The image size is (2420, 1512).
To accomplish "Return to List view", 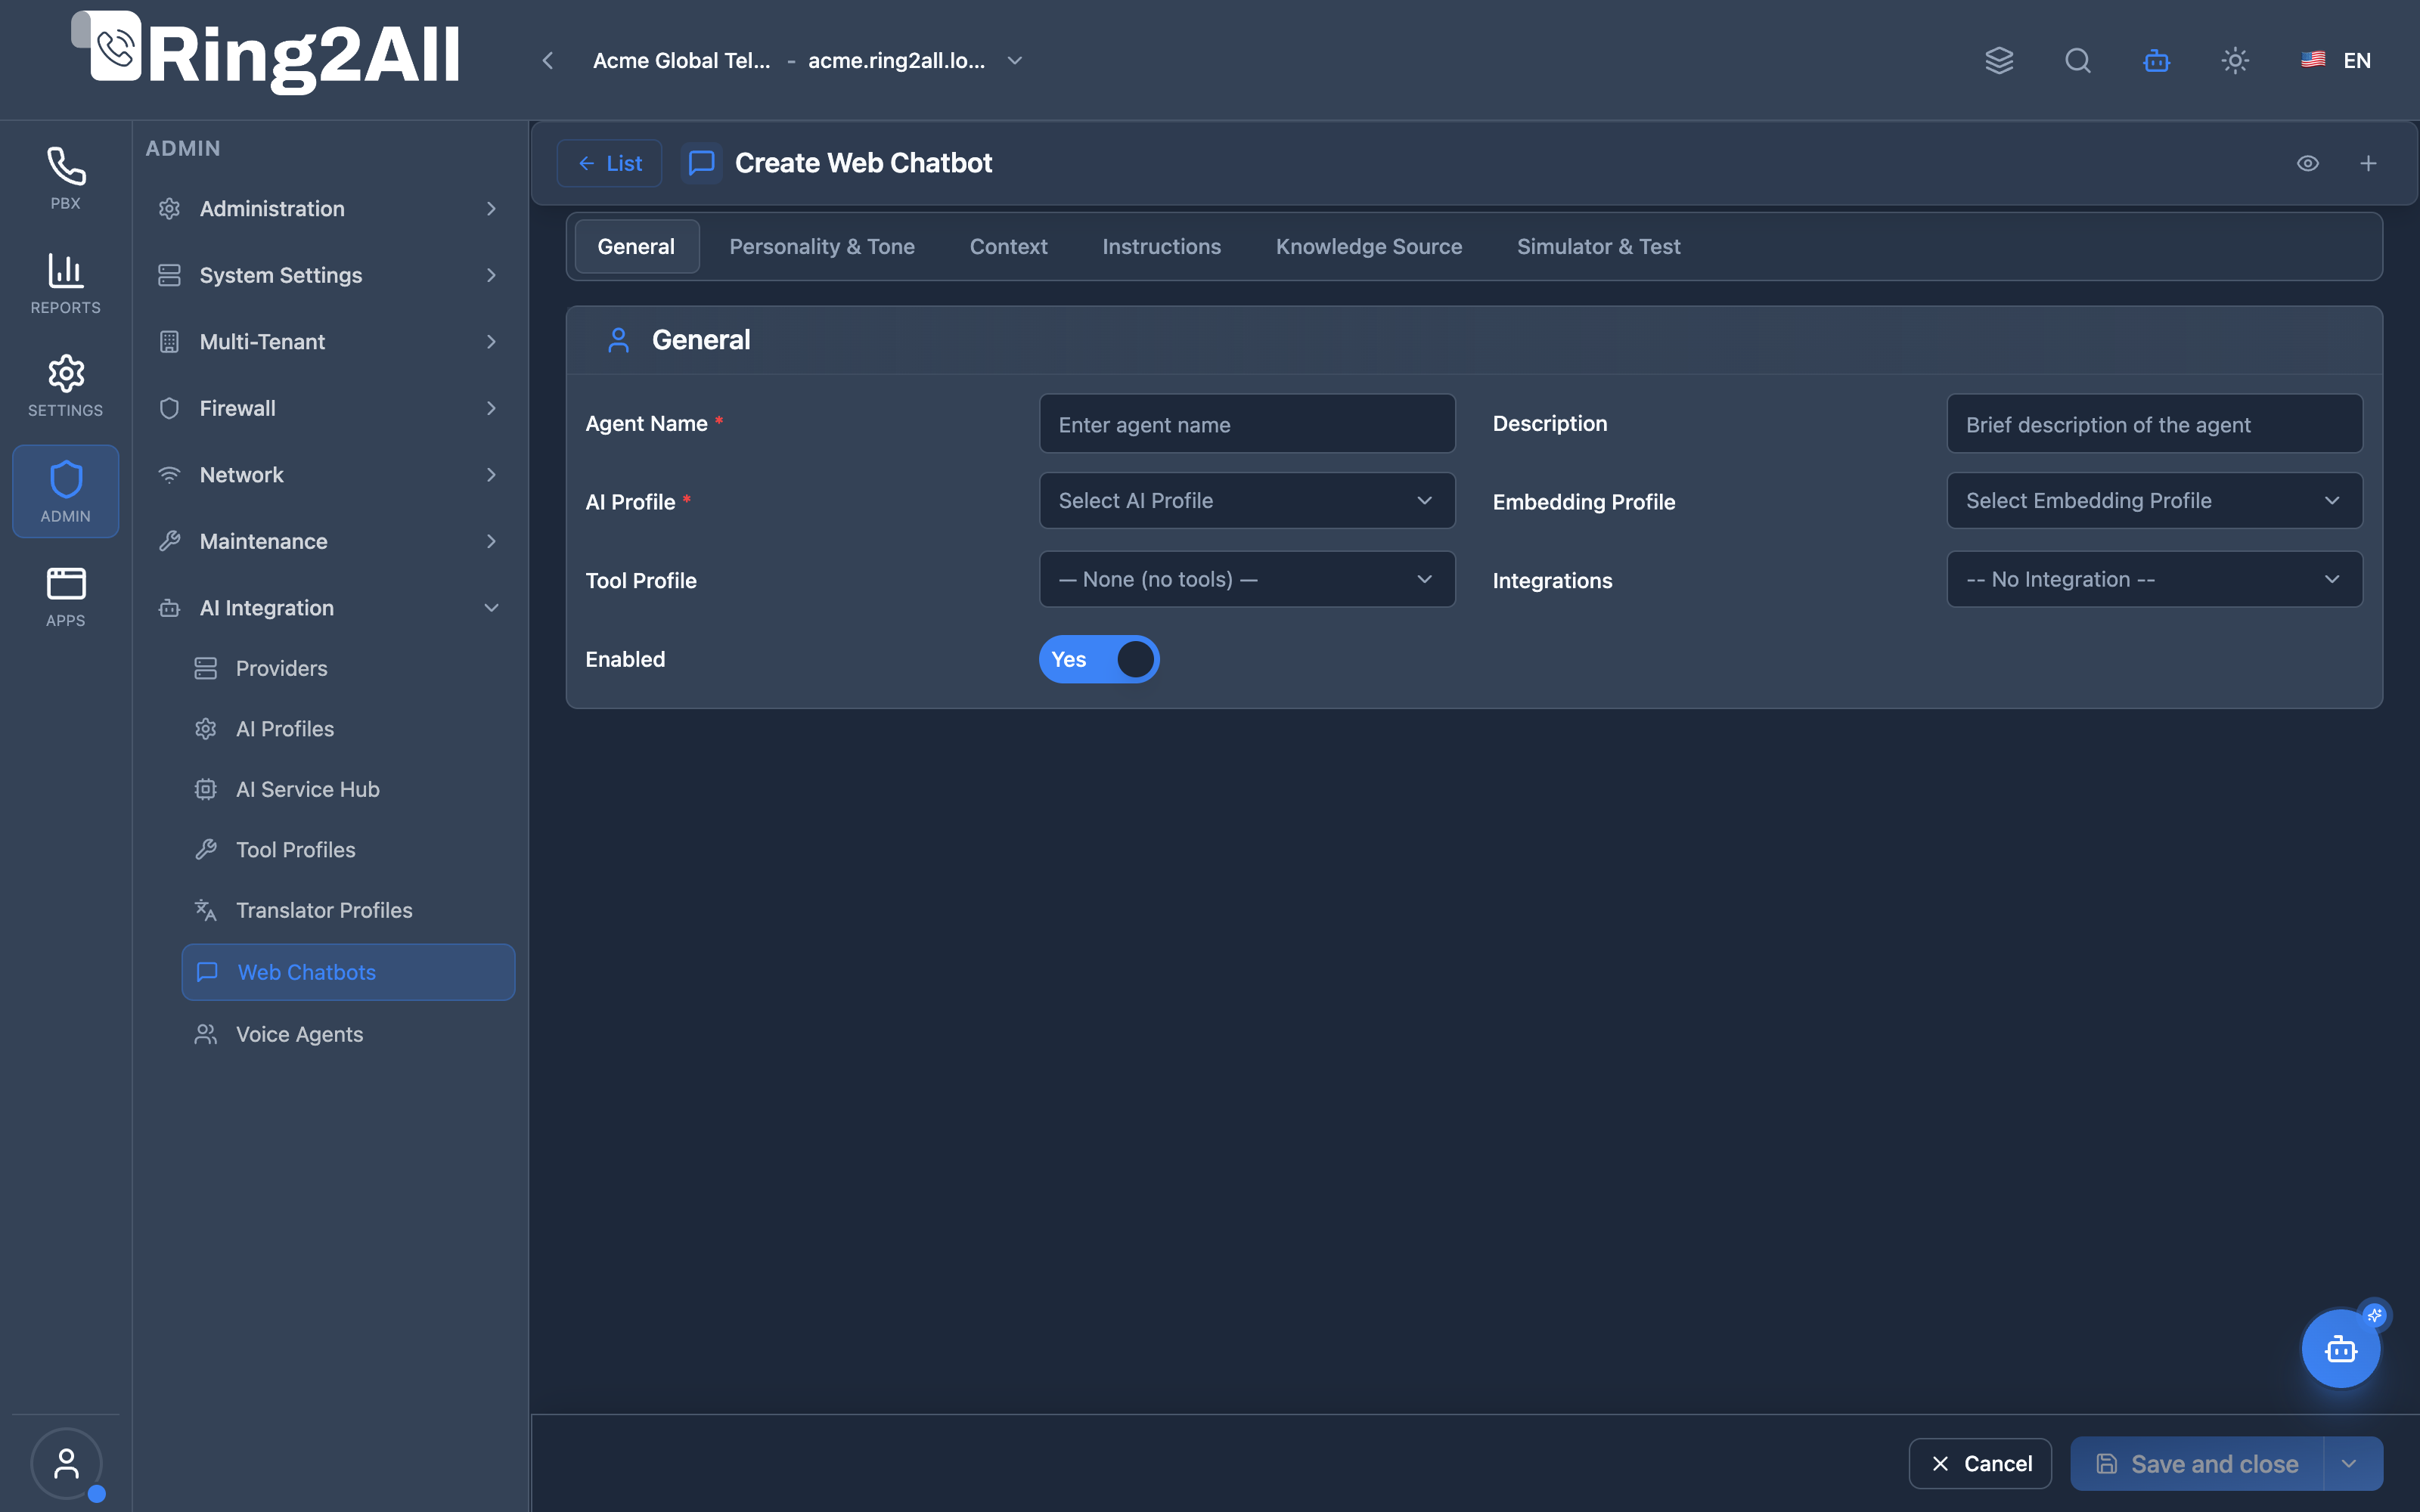I will pos(609,163).
